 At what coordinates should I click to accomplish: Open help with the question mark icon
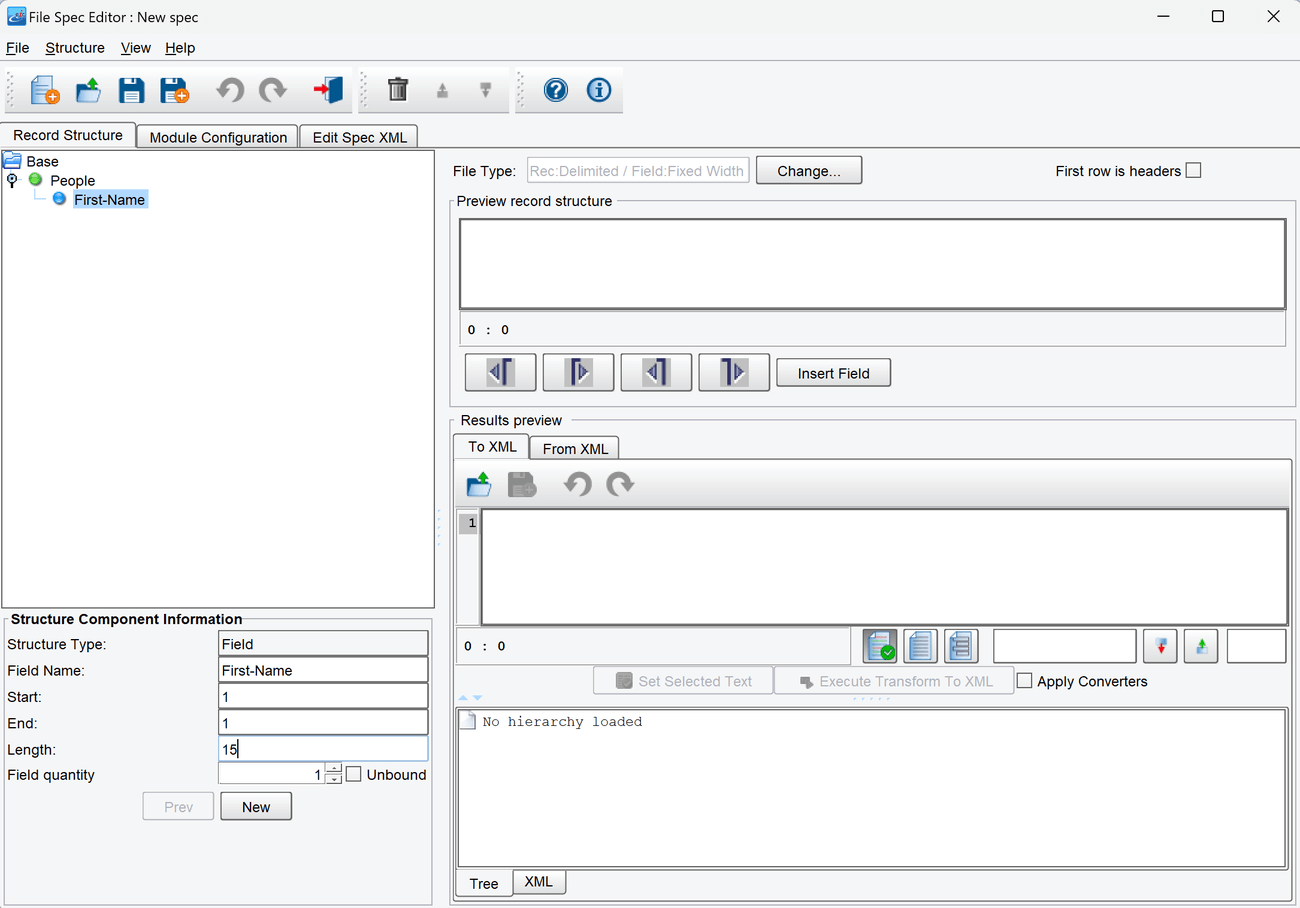(x=556, y=90)
